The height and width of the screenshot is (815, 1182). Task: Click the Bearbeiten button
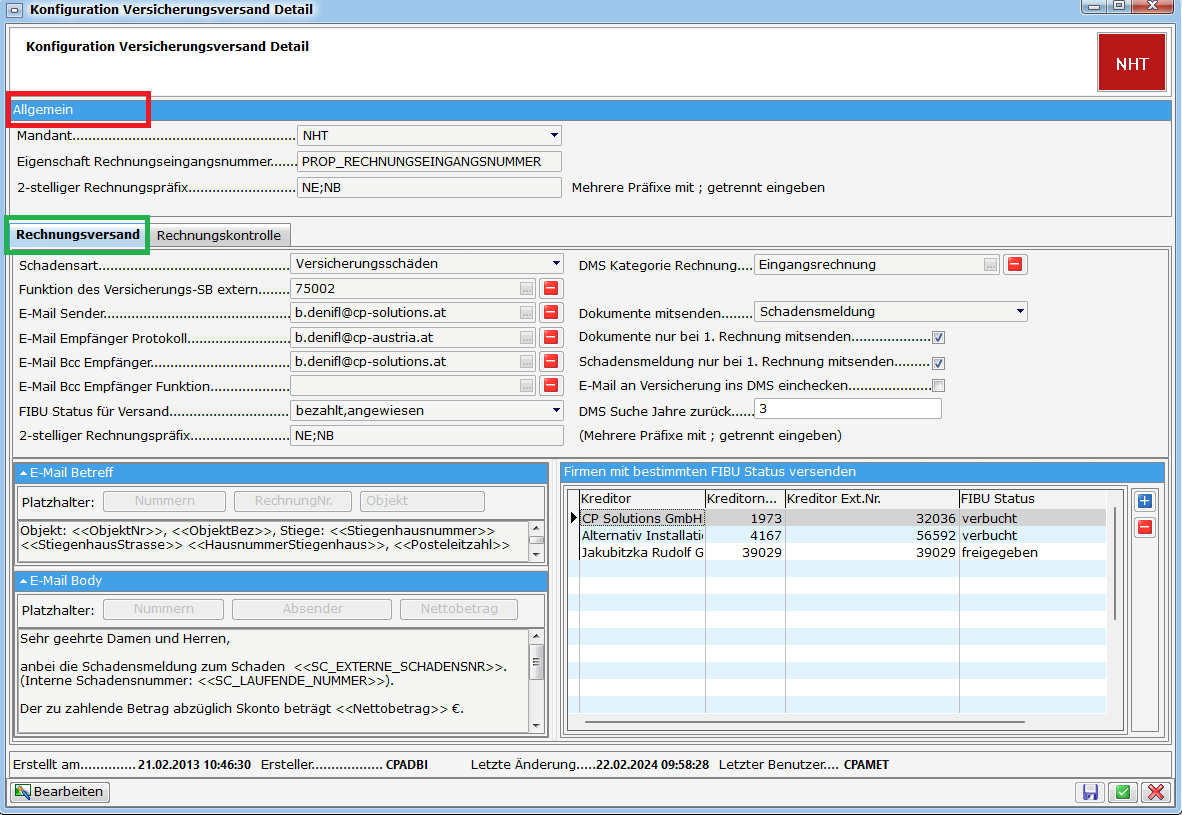60,792
